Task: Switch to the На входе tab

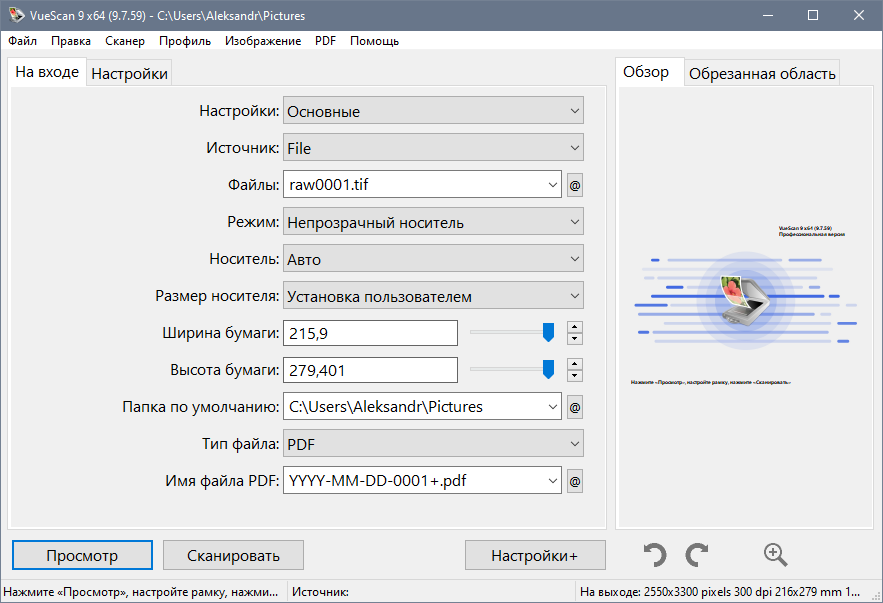Action: (47, 72)
